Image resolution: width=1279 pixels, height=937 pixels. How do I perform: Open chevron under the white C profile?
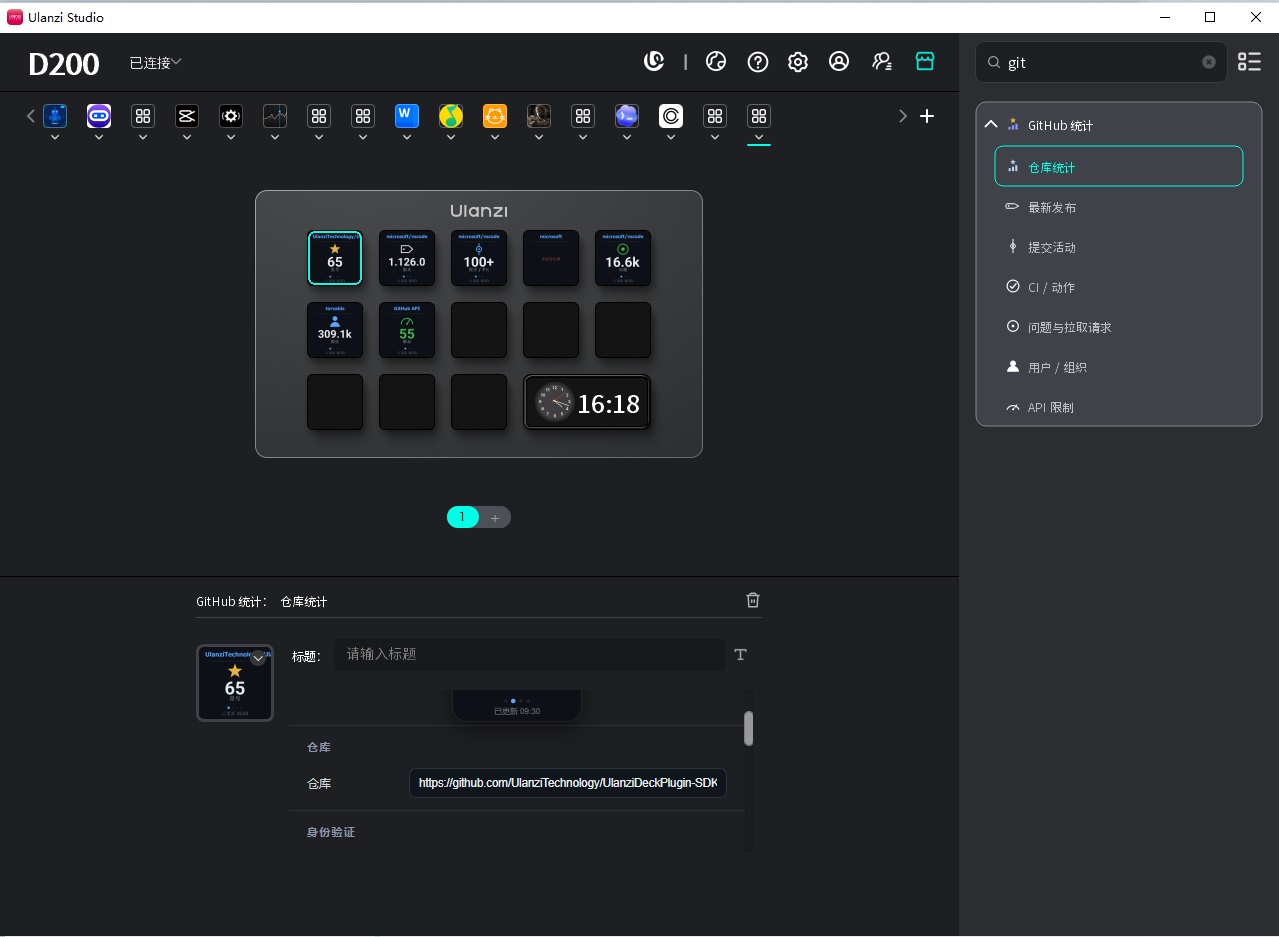(x=671, y=138)
